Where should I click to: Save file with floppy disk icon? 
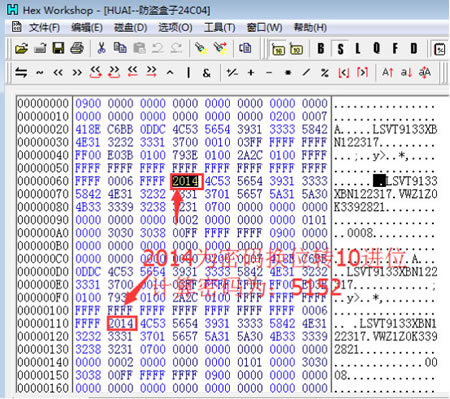(58, 49)
